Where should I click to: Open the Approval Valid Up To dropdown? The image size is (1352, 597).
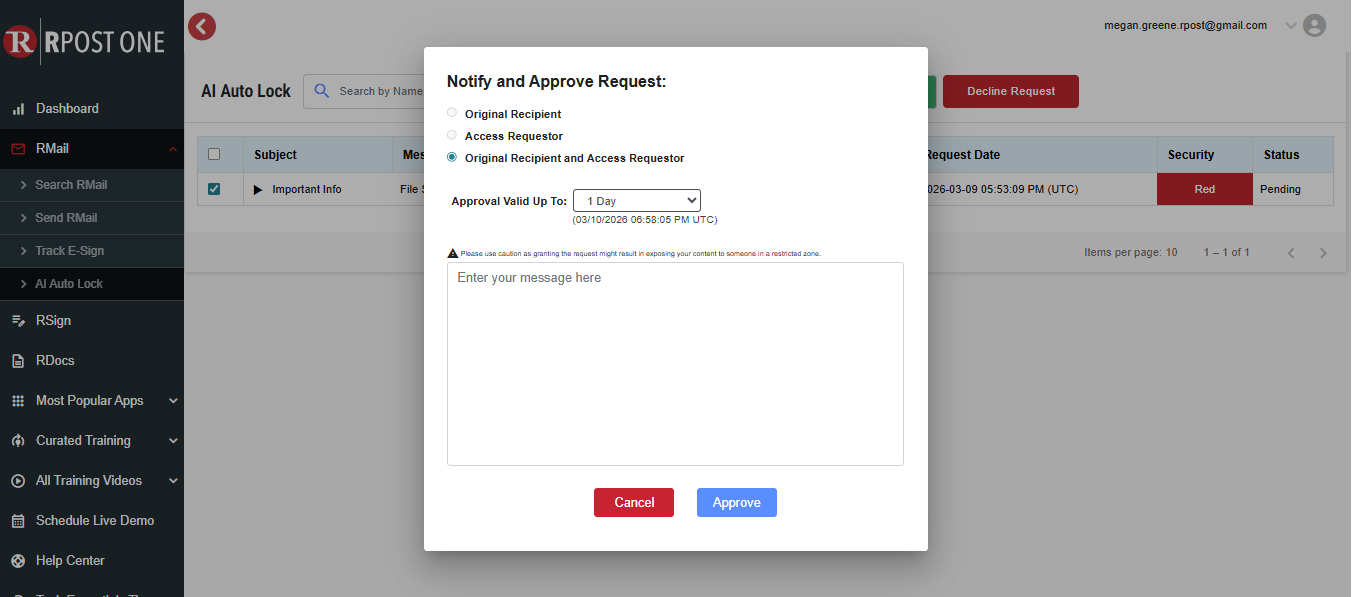tap(637, 200)
